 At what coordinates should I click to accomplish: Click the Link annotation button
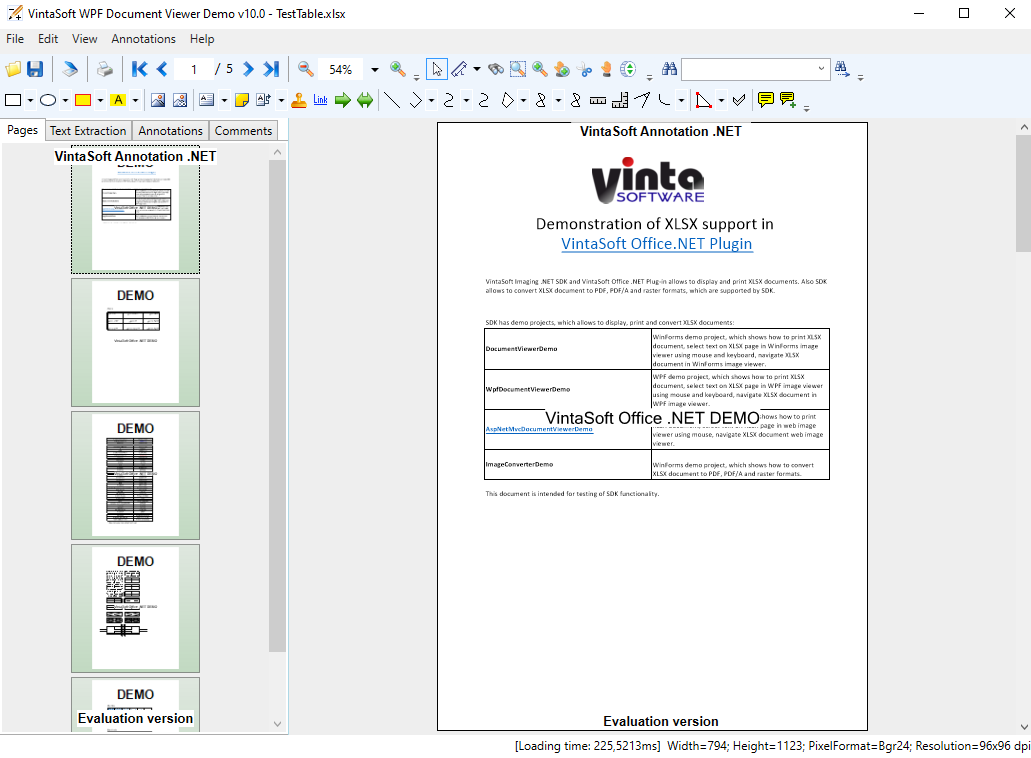point(320,100)
